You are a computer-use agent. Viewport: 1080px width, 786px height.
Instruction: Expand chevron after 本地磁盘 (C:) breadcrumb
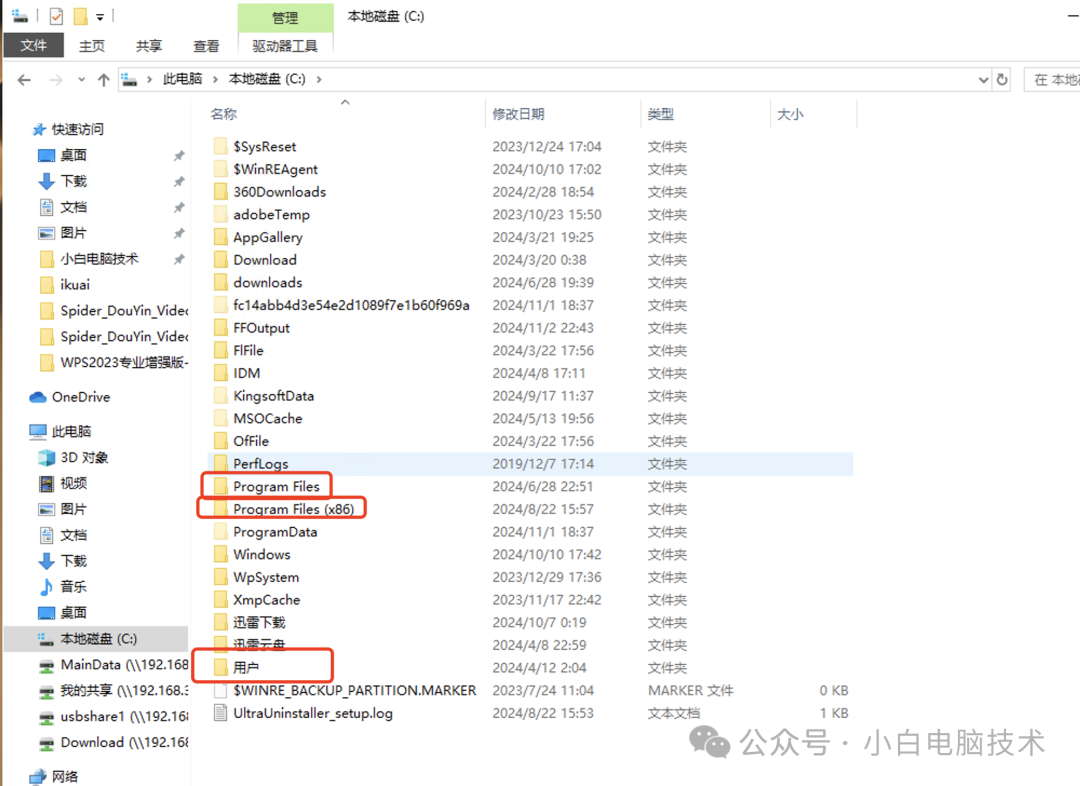click(319, 79)
